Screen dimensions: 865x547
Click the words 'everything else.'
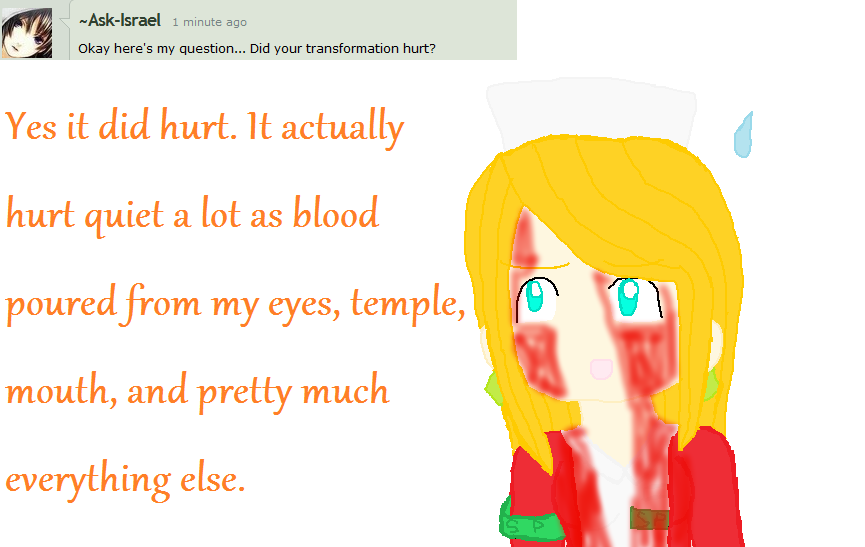(x=125, y=480)
